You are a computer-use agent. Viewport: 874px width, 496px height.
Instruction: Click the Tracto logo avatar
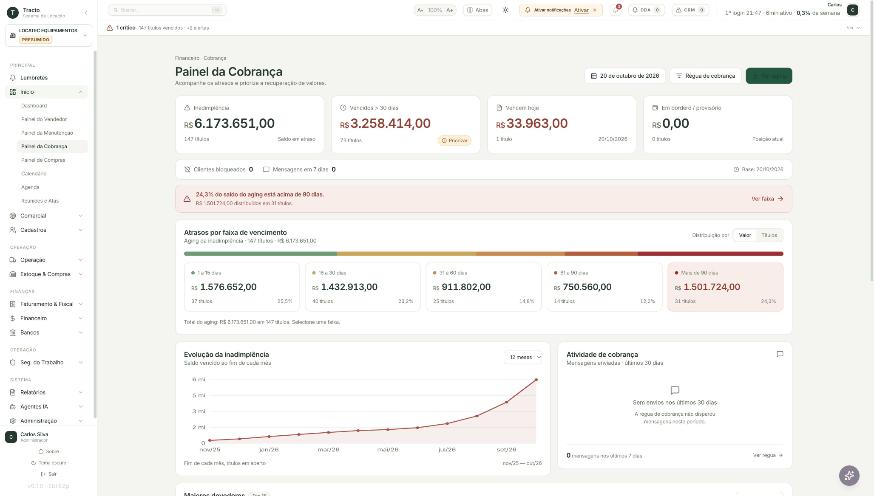[x=13, y=12]
